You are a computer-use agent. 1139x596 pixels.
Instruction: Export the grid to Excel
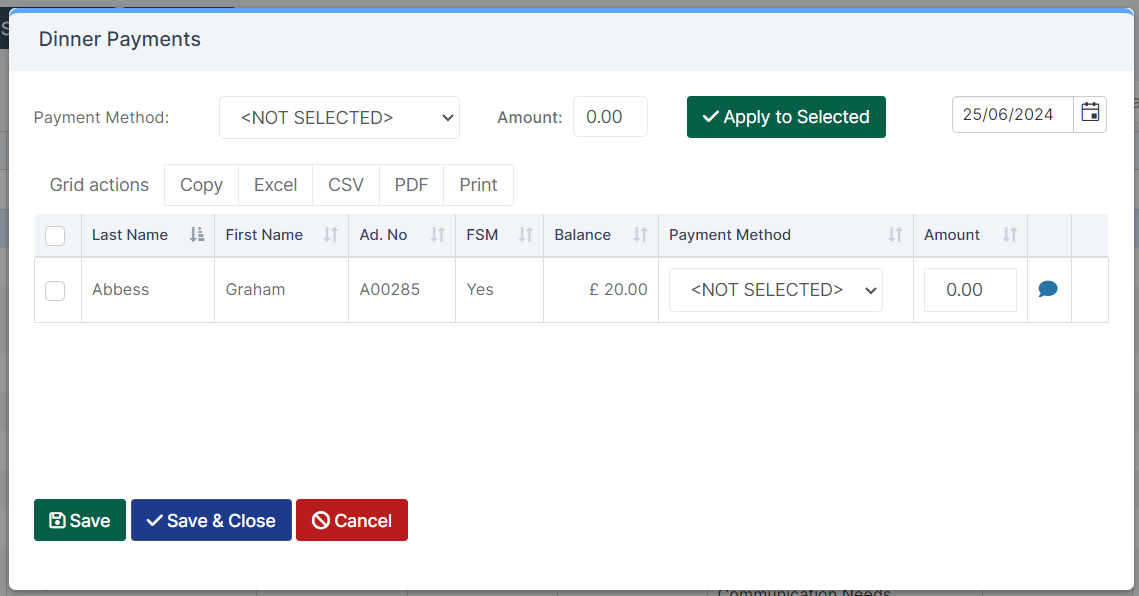(x=275, y=185)
